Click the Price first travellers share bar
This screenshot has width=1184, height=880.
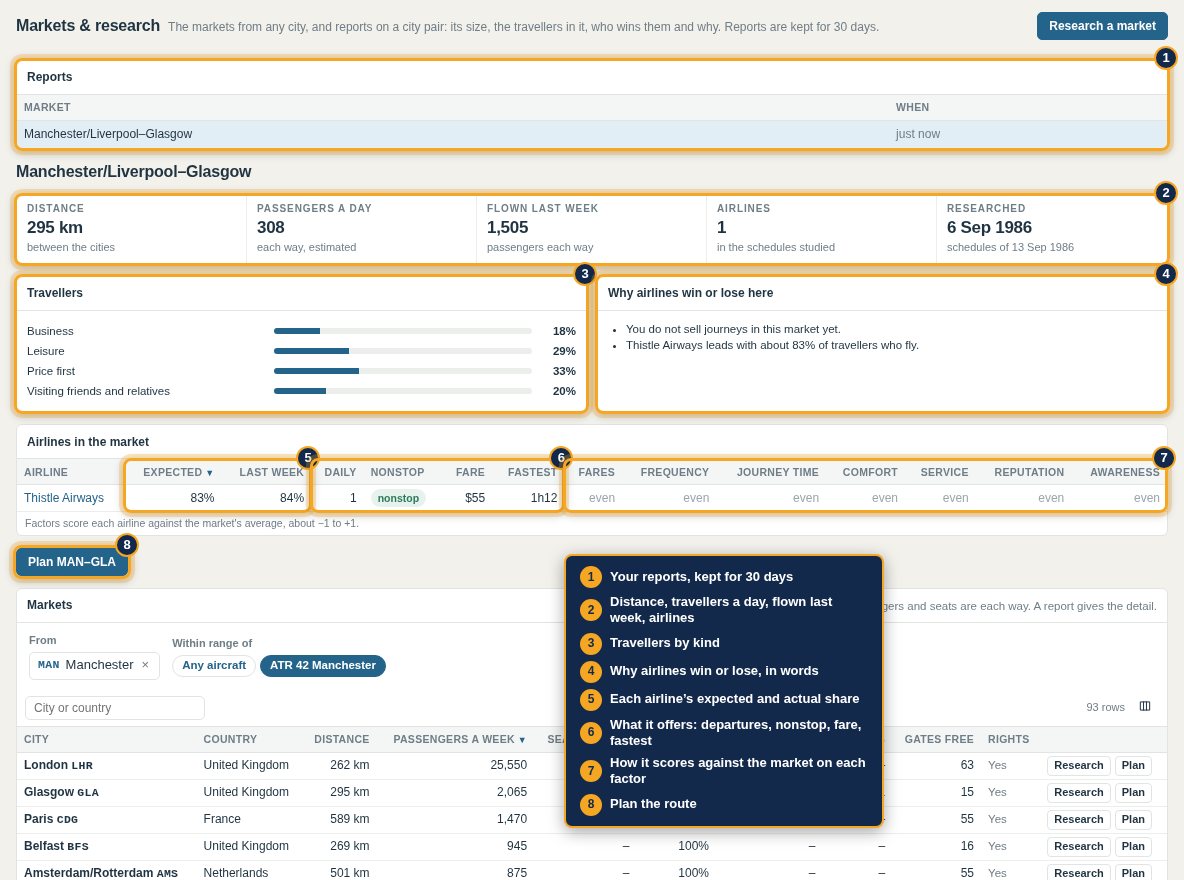(x=402, y=371)
